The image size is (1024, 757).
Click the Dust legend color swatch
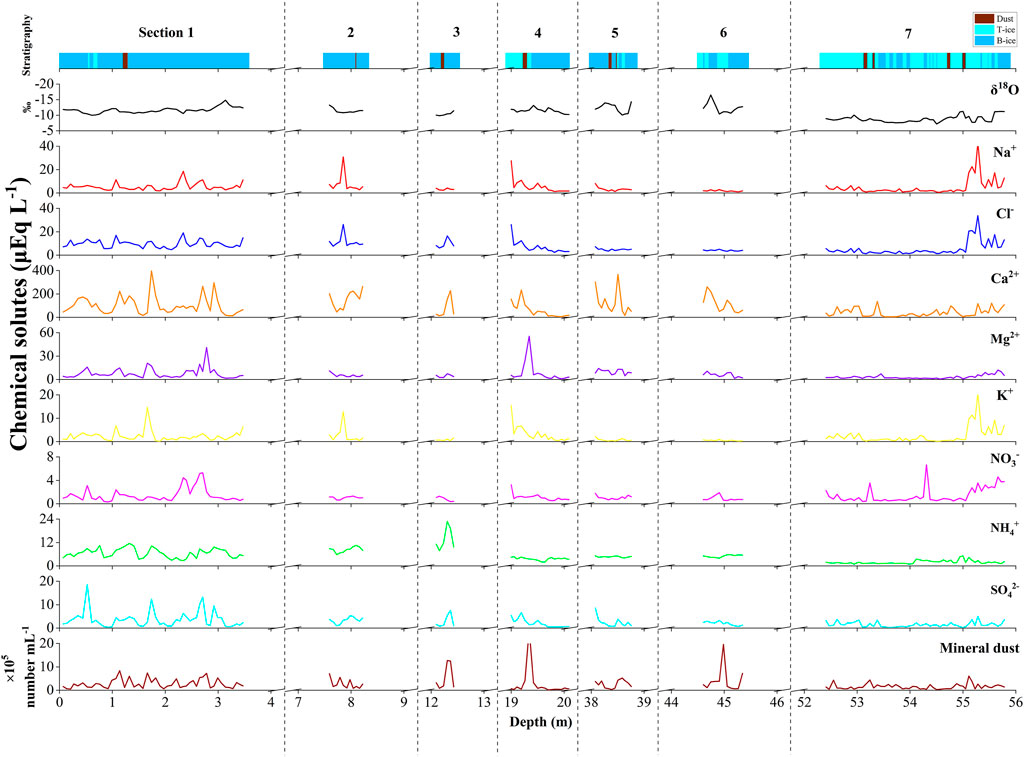tap(984, 19)
